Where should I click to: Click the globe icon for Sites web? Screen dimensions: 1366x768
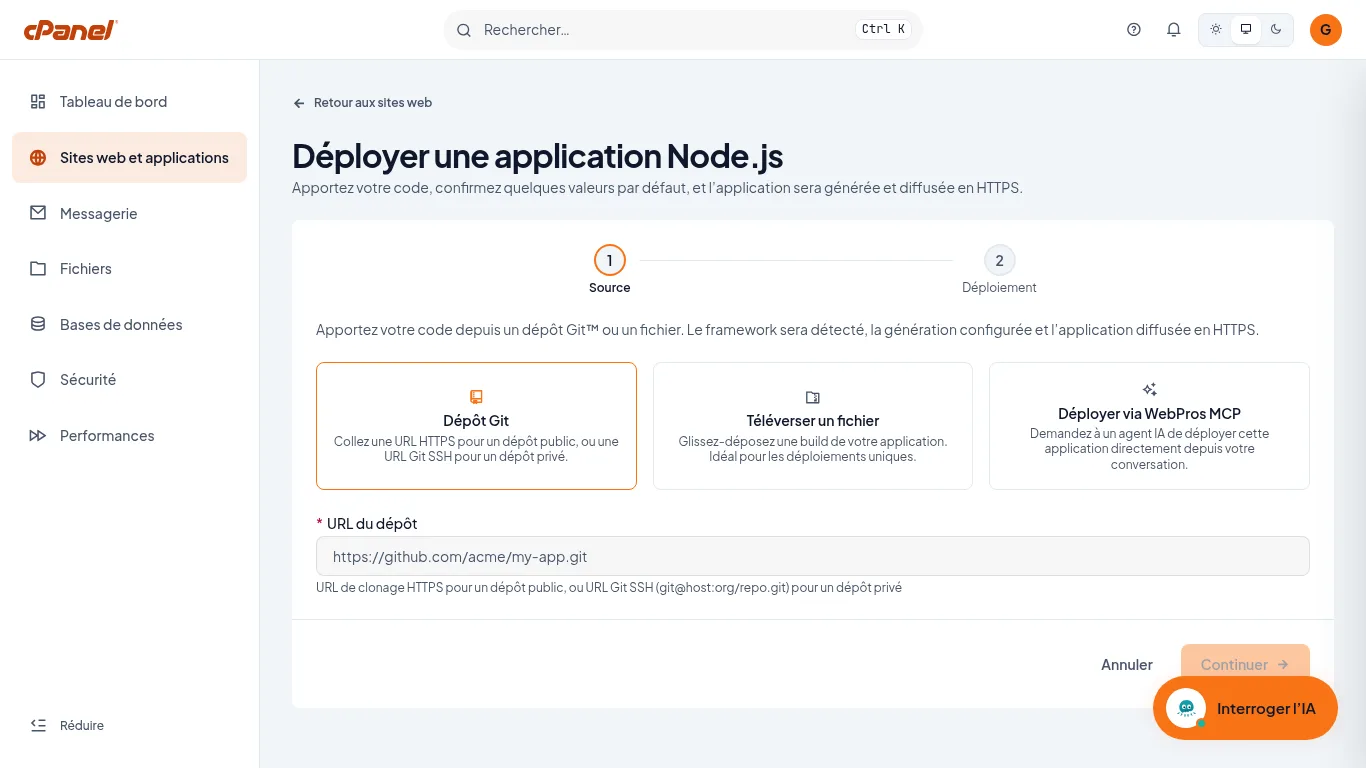click(x=38, y=158)
